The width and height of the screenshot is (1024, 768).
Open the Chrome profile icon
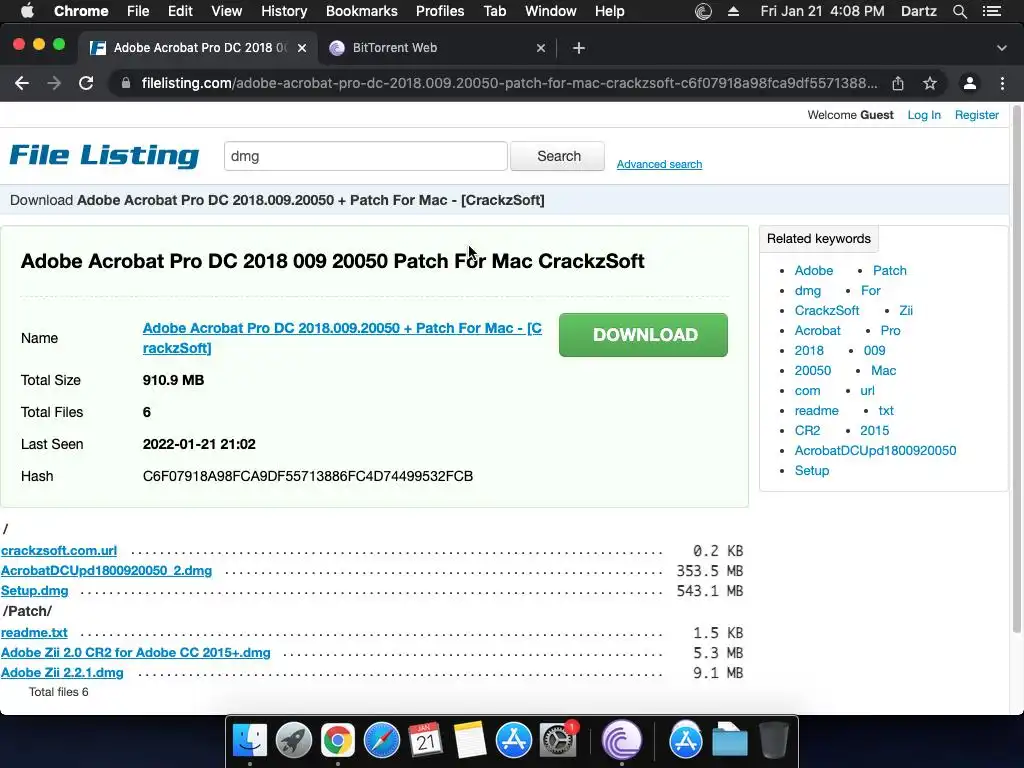point(970,83)
